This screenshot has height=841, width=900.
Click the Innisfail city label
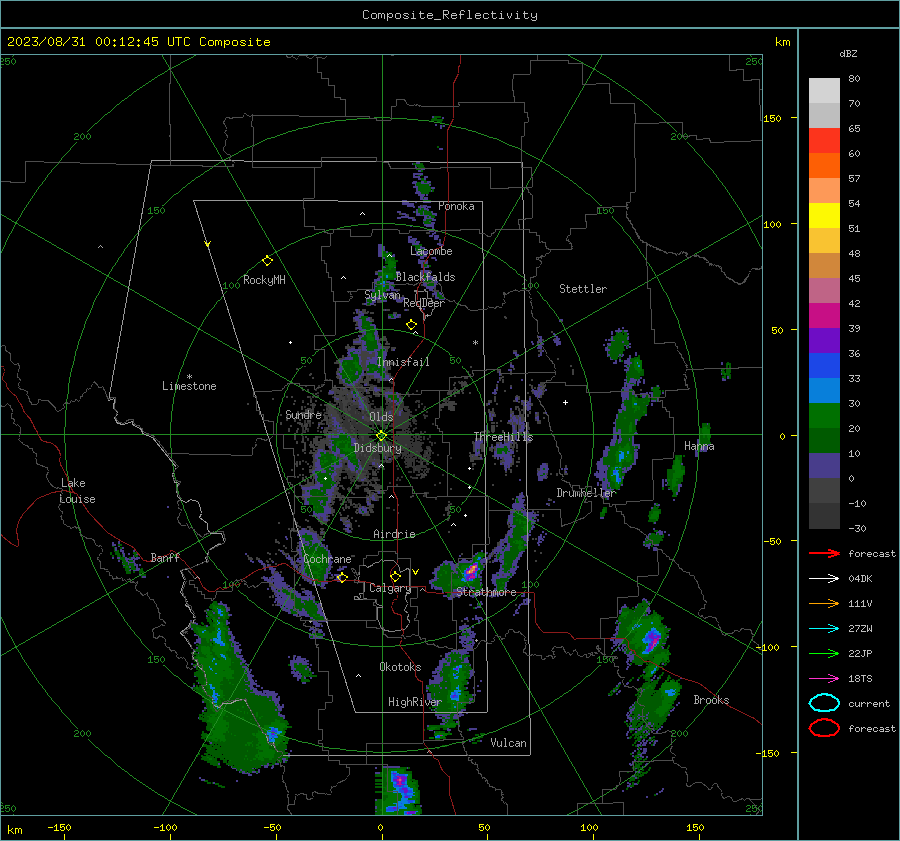click(x=403, y=362)
